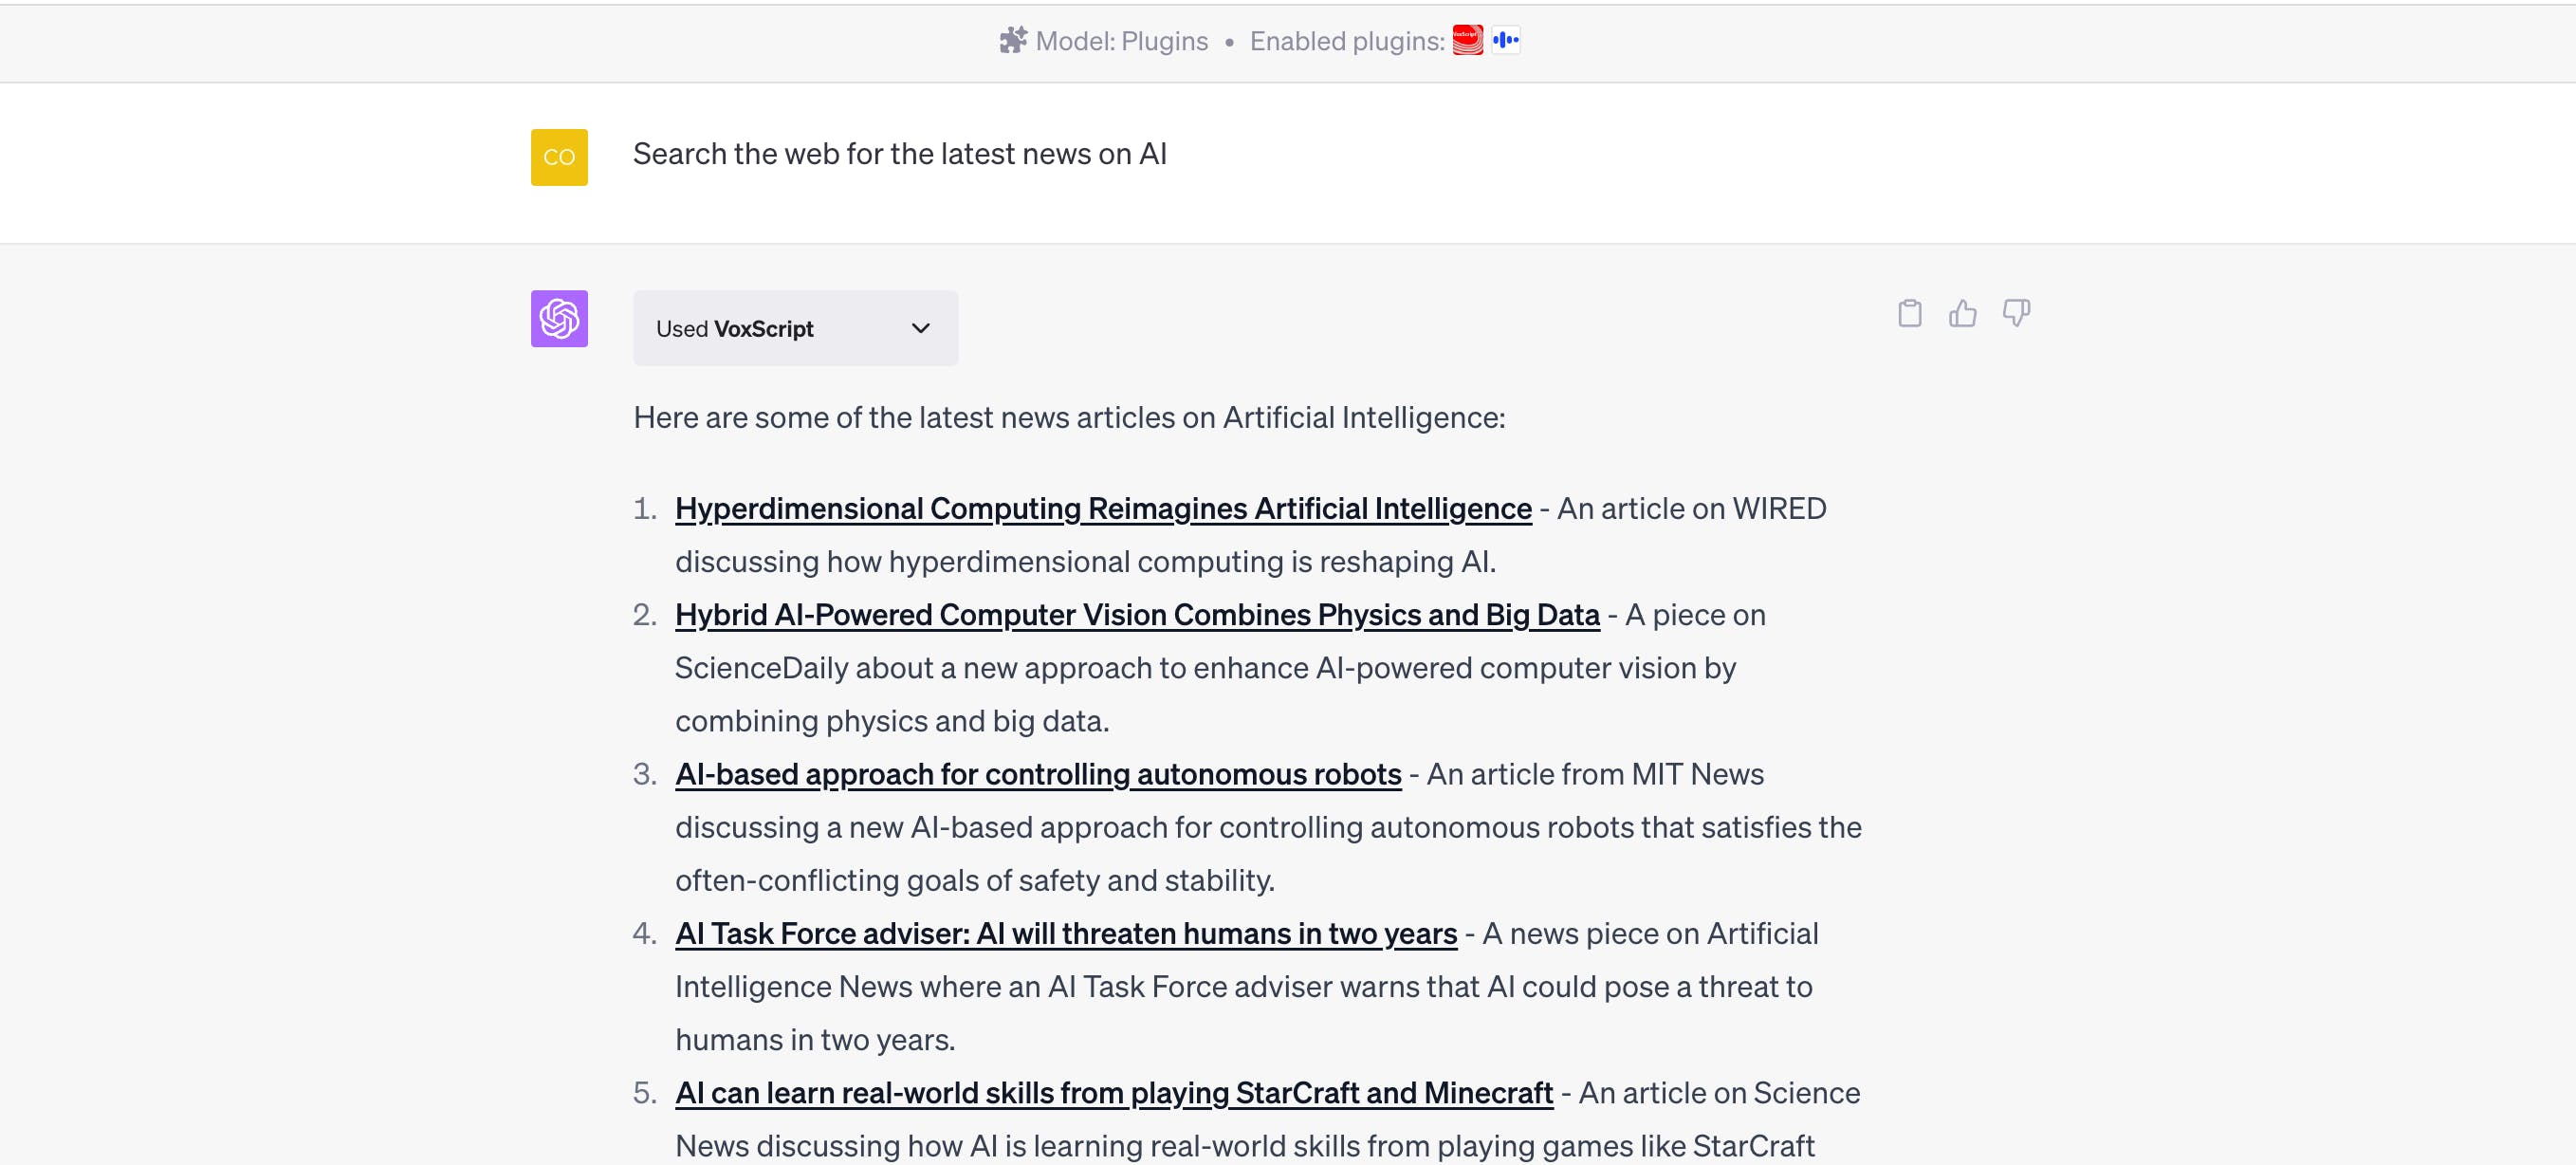
Task: Open the AI-based autonomous robots link
Action: [1037, 775]
